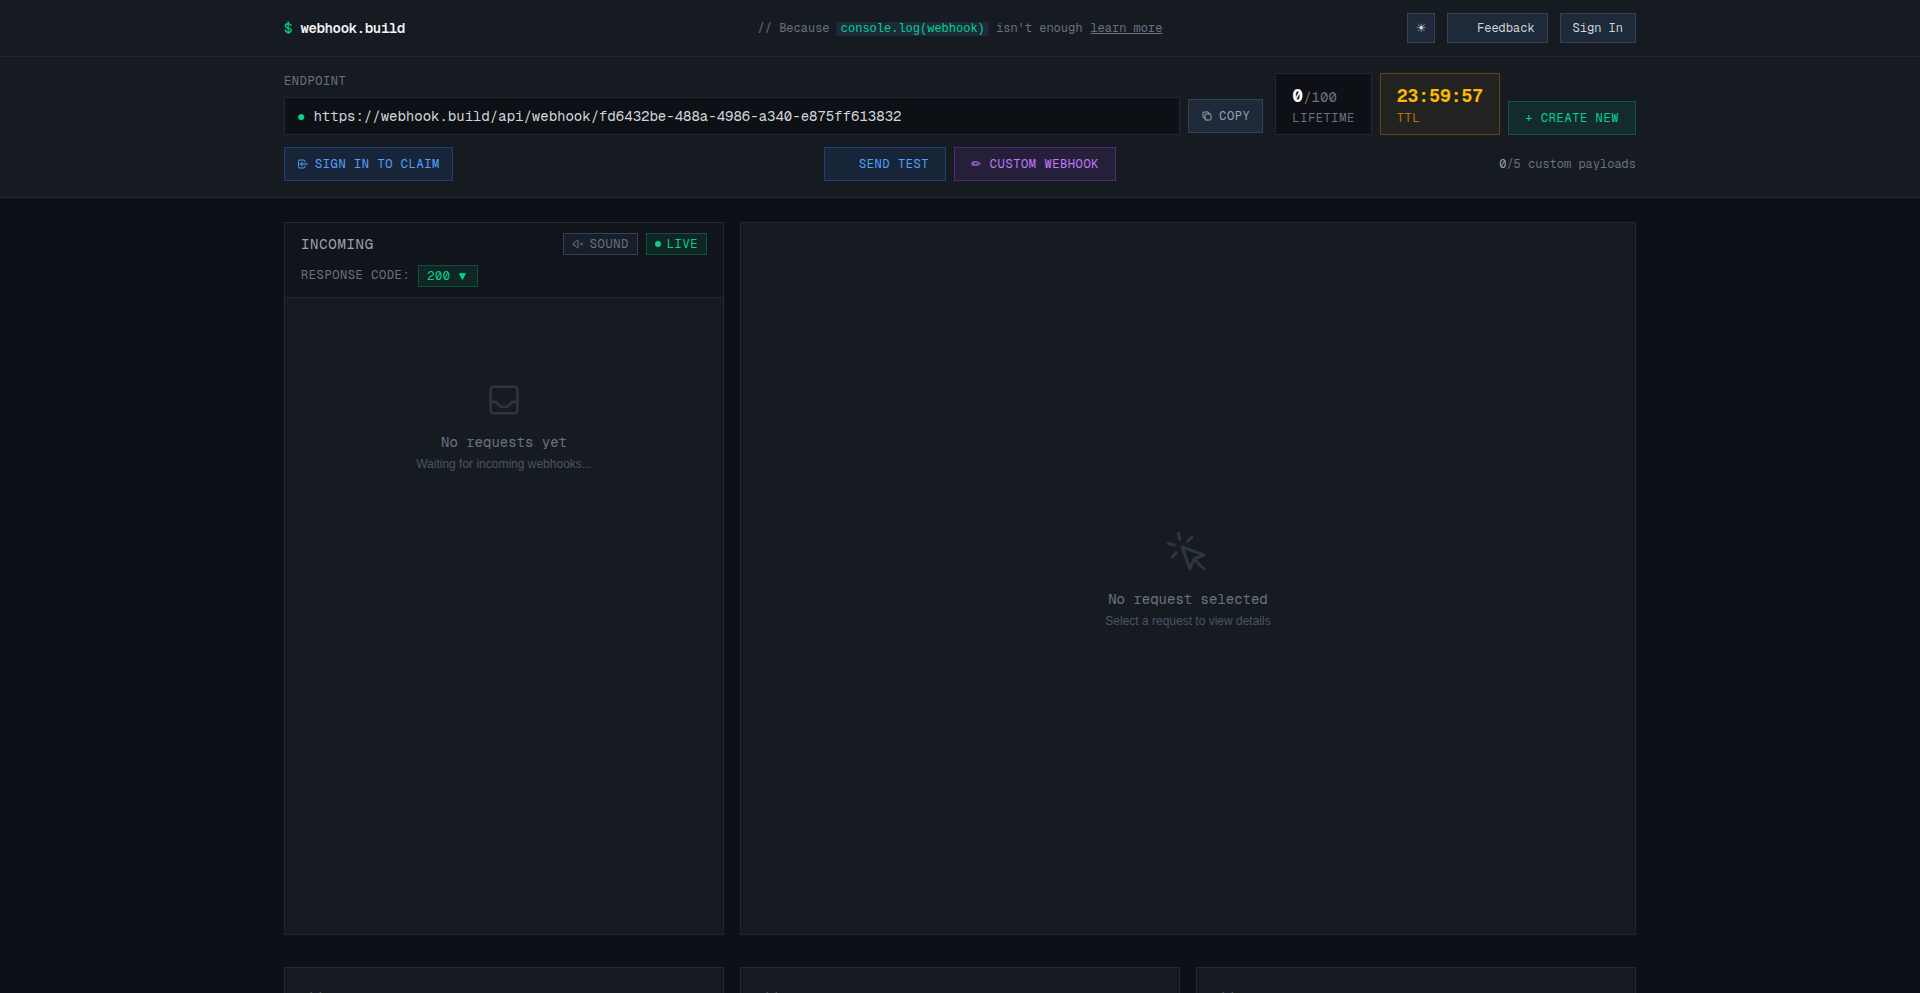Mute the SOUND notification toggle

click(x=600, y=243)
